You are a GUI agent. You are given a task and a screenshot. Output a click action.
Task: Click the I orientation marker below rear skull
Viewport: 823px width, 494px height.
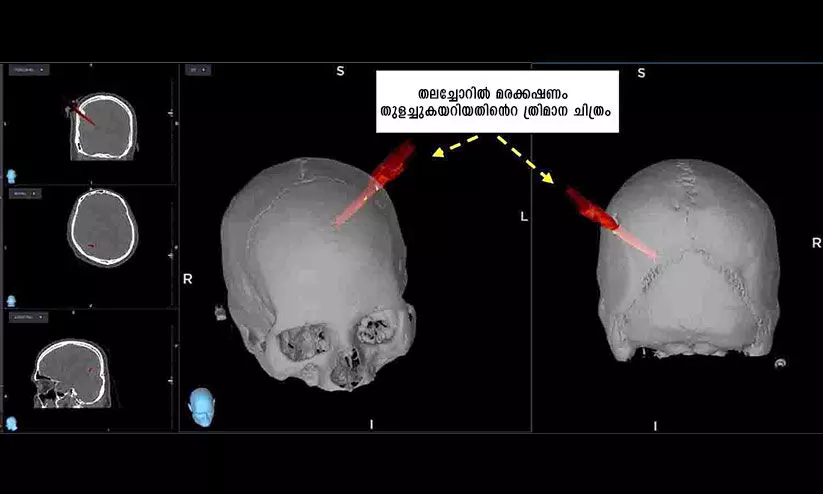[655, 425]
